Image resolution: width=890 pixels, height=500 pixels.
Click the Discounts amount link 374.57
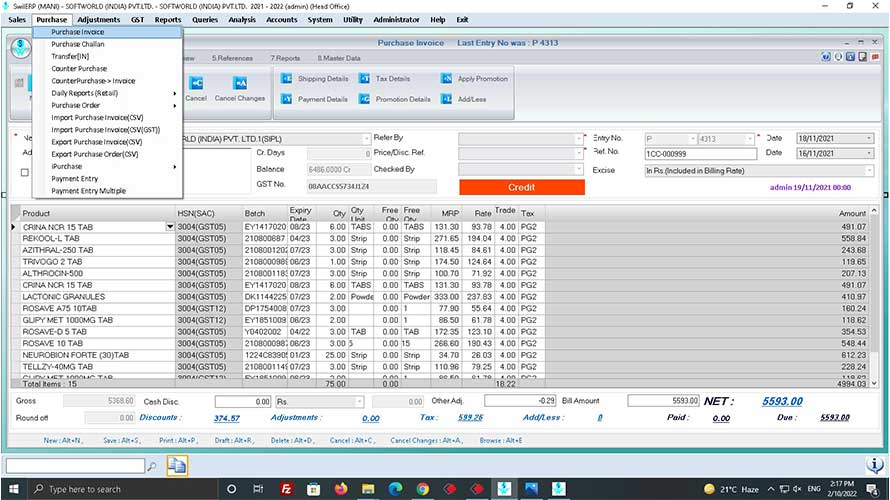227,418
